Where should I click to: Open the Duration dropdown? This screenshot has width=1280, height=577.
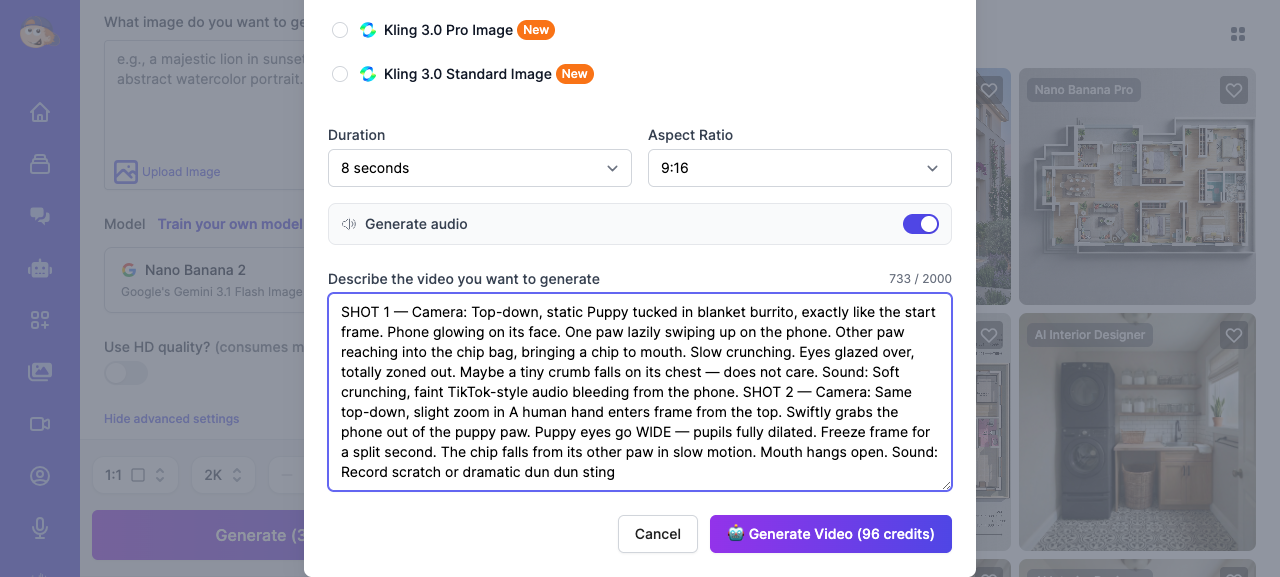click(x=479, y=168)
